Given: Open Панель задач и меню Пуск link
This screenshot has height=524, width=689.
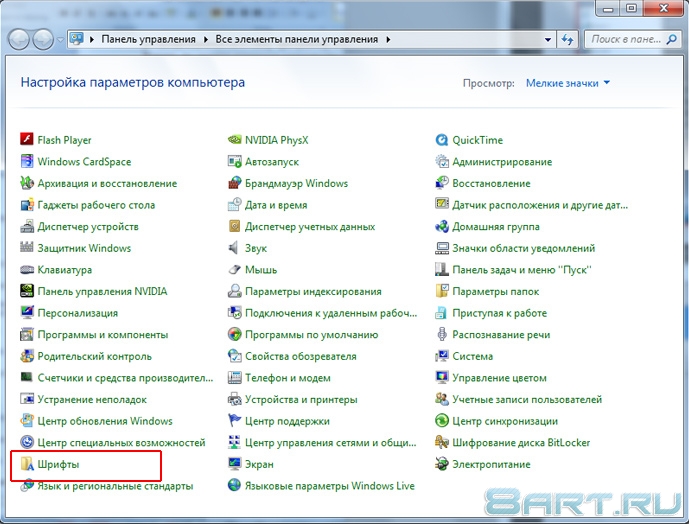Looking at the screenshot, I should (x=522, y=269).
